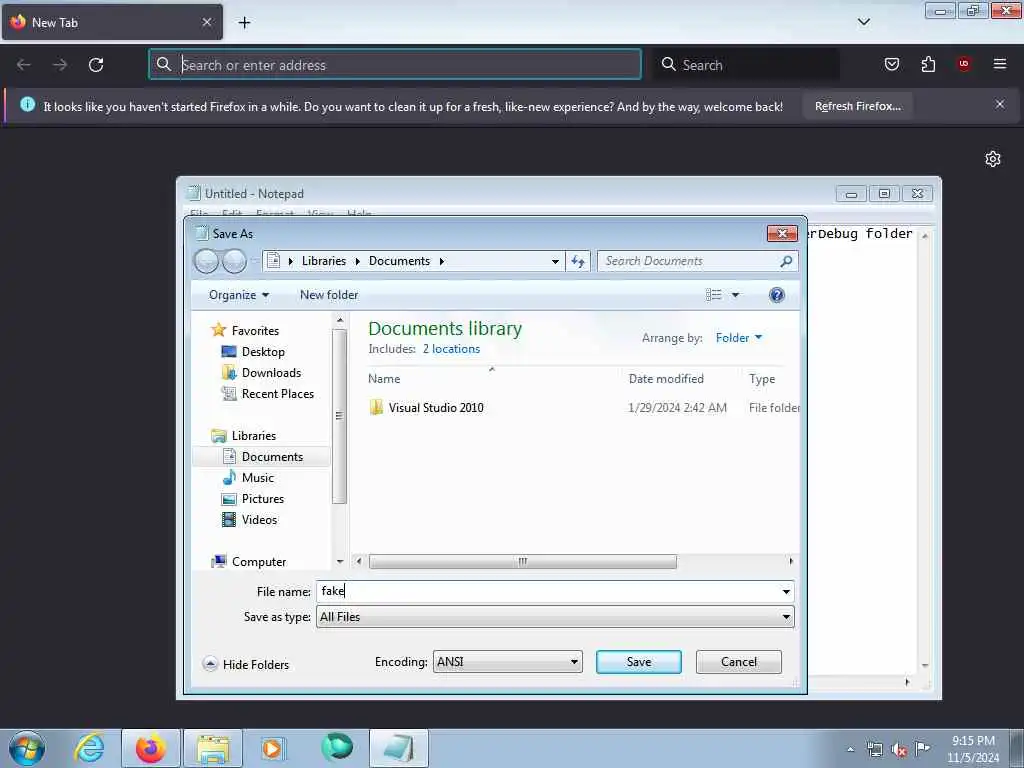Screen dimensions: 1024x768
Task: Close the New Tab tab
Action: tap(207, 22)
